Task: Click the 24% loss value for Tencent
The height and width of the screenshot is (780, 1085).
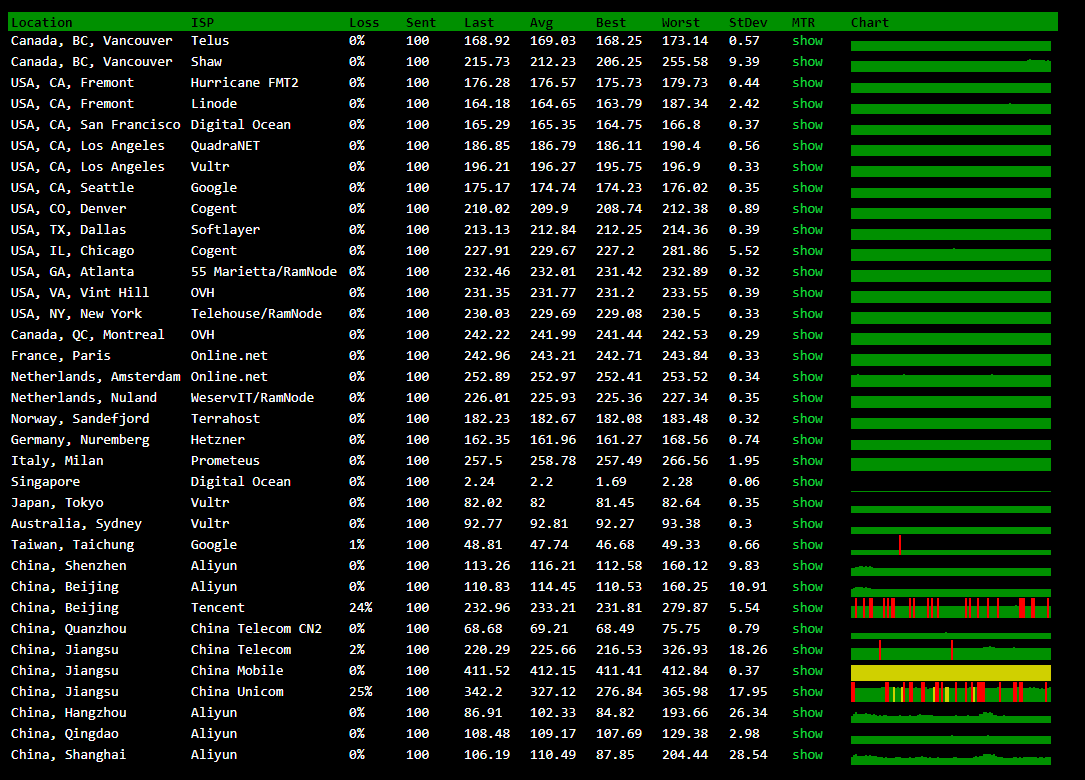Action: 361,608
